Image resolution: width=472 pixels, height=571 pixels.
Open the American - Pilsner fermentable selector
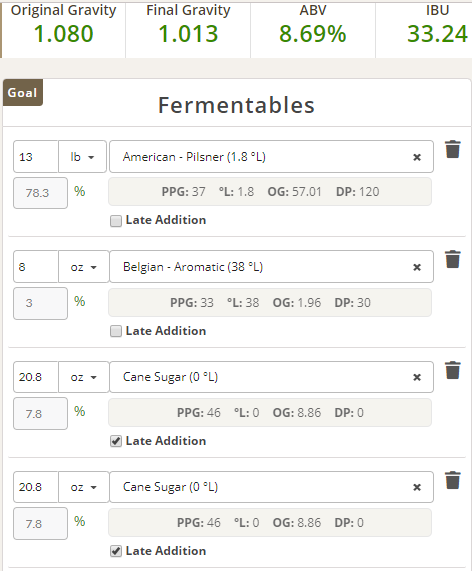(271, 157)
